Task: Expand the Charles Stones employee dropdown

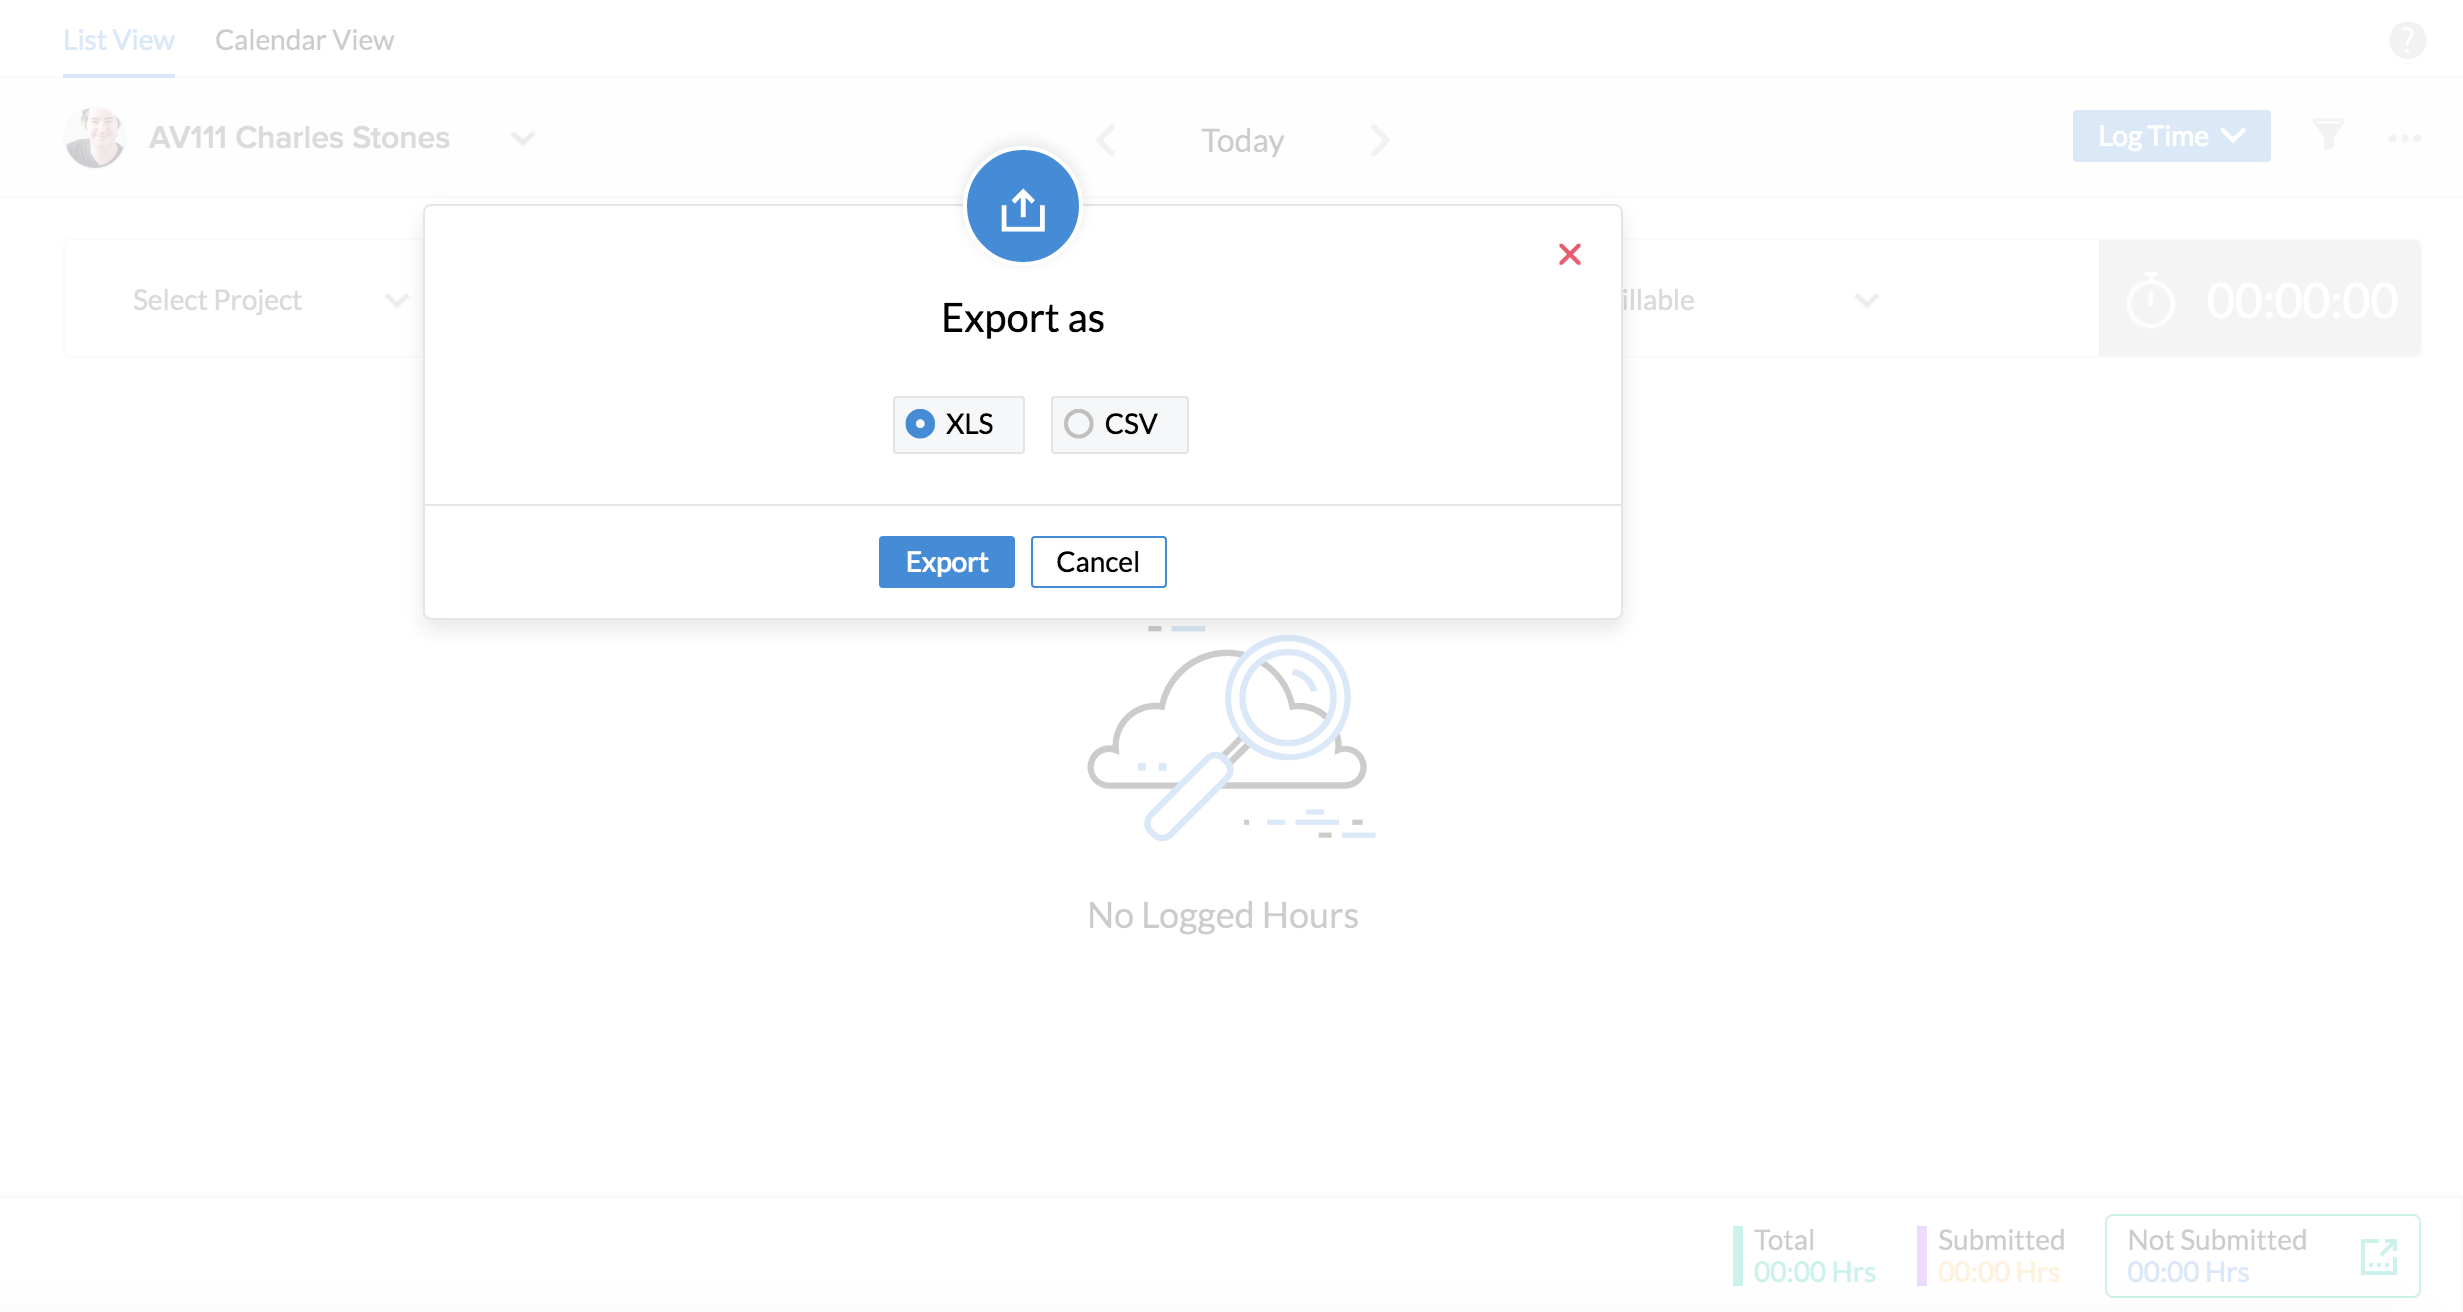Action: pos(522,138)
